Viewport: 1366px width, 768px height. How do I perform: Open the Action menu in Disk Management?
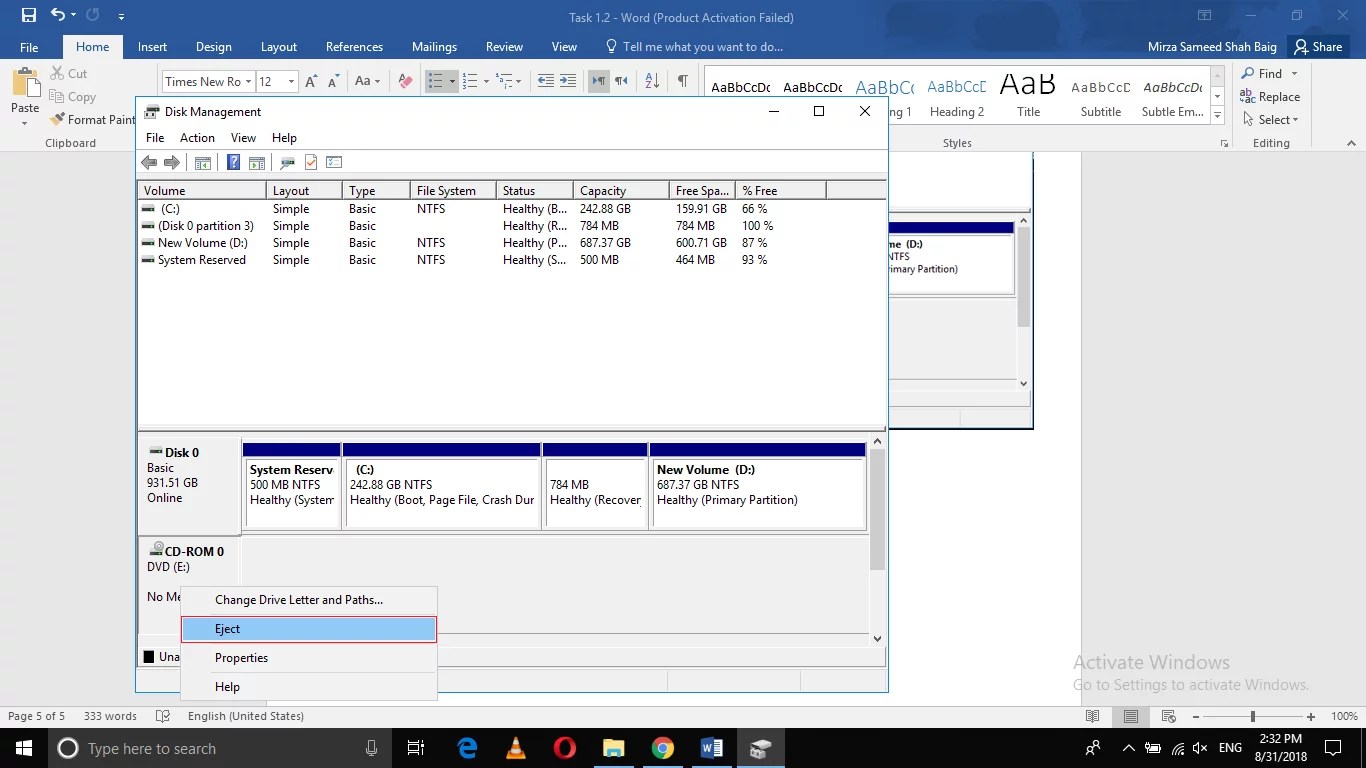pyautogui.click(x=197, y=137)
